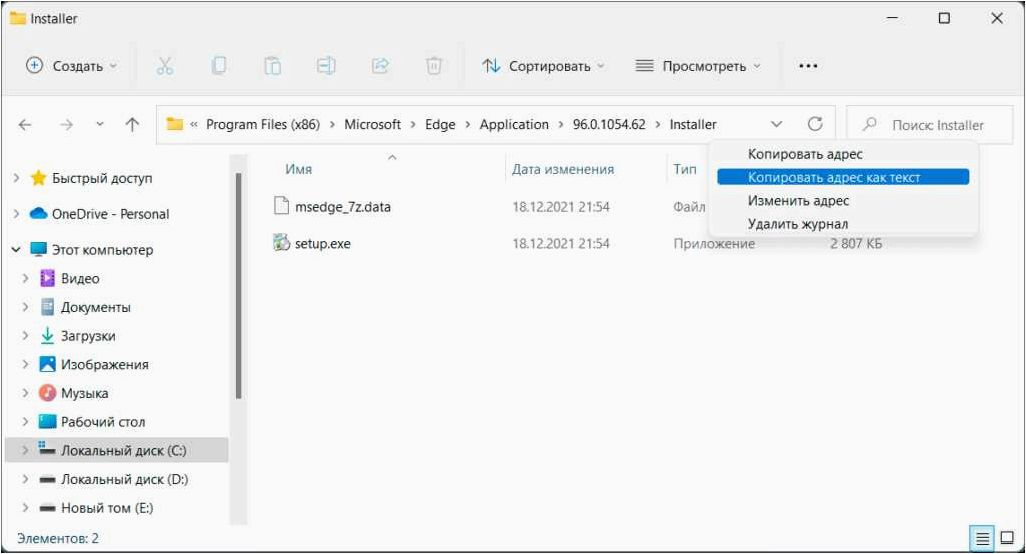Open the Просмотреть view dropdown
Viewport: 1026px width, 554px height.
(x=698, y=65)
